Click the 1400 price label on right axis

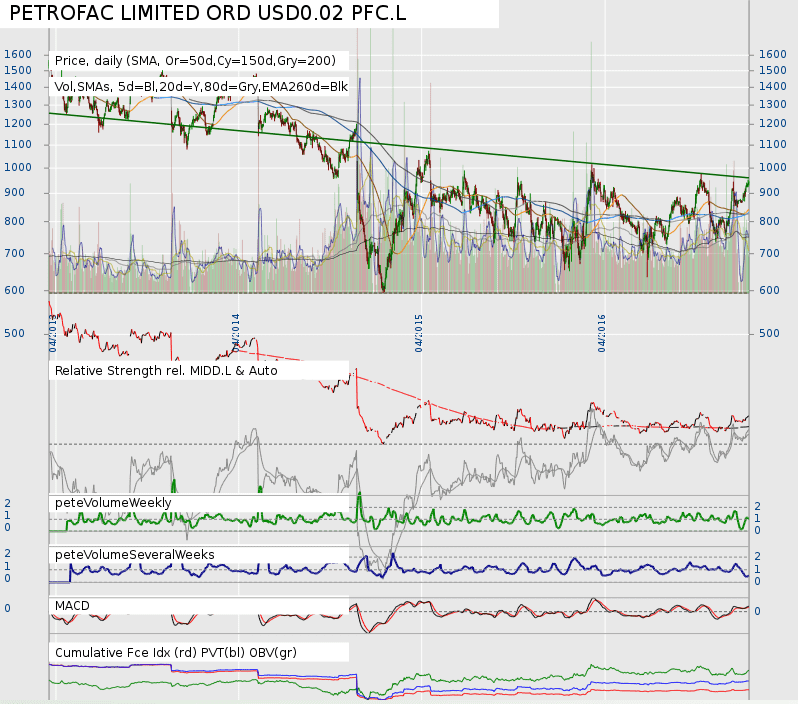(773, 87)
